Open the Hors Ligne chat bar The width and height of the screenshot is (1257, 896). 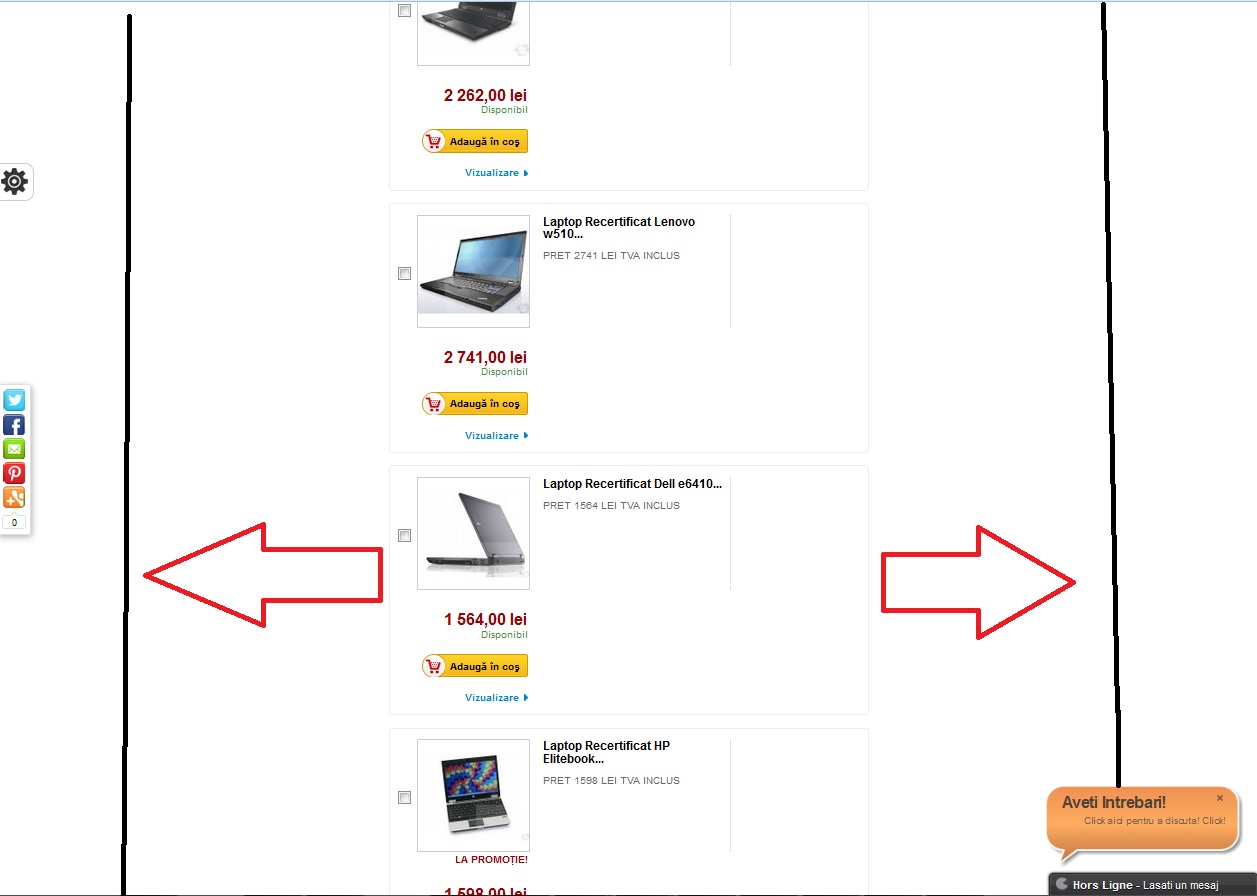point(1152,885)
